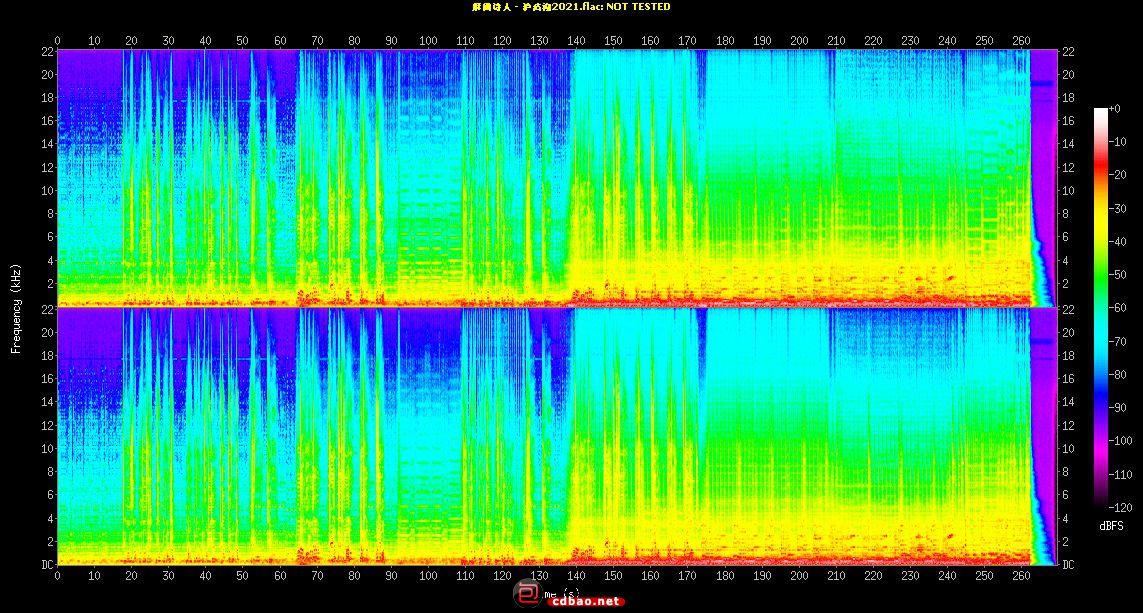The height and width of the screenshot is (613, 1143).
Task: Click the -80 level on color scale
Action: pyautogui.click(x=1117, y=375)
